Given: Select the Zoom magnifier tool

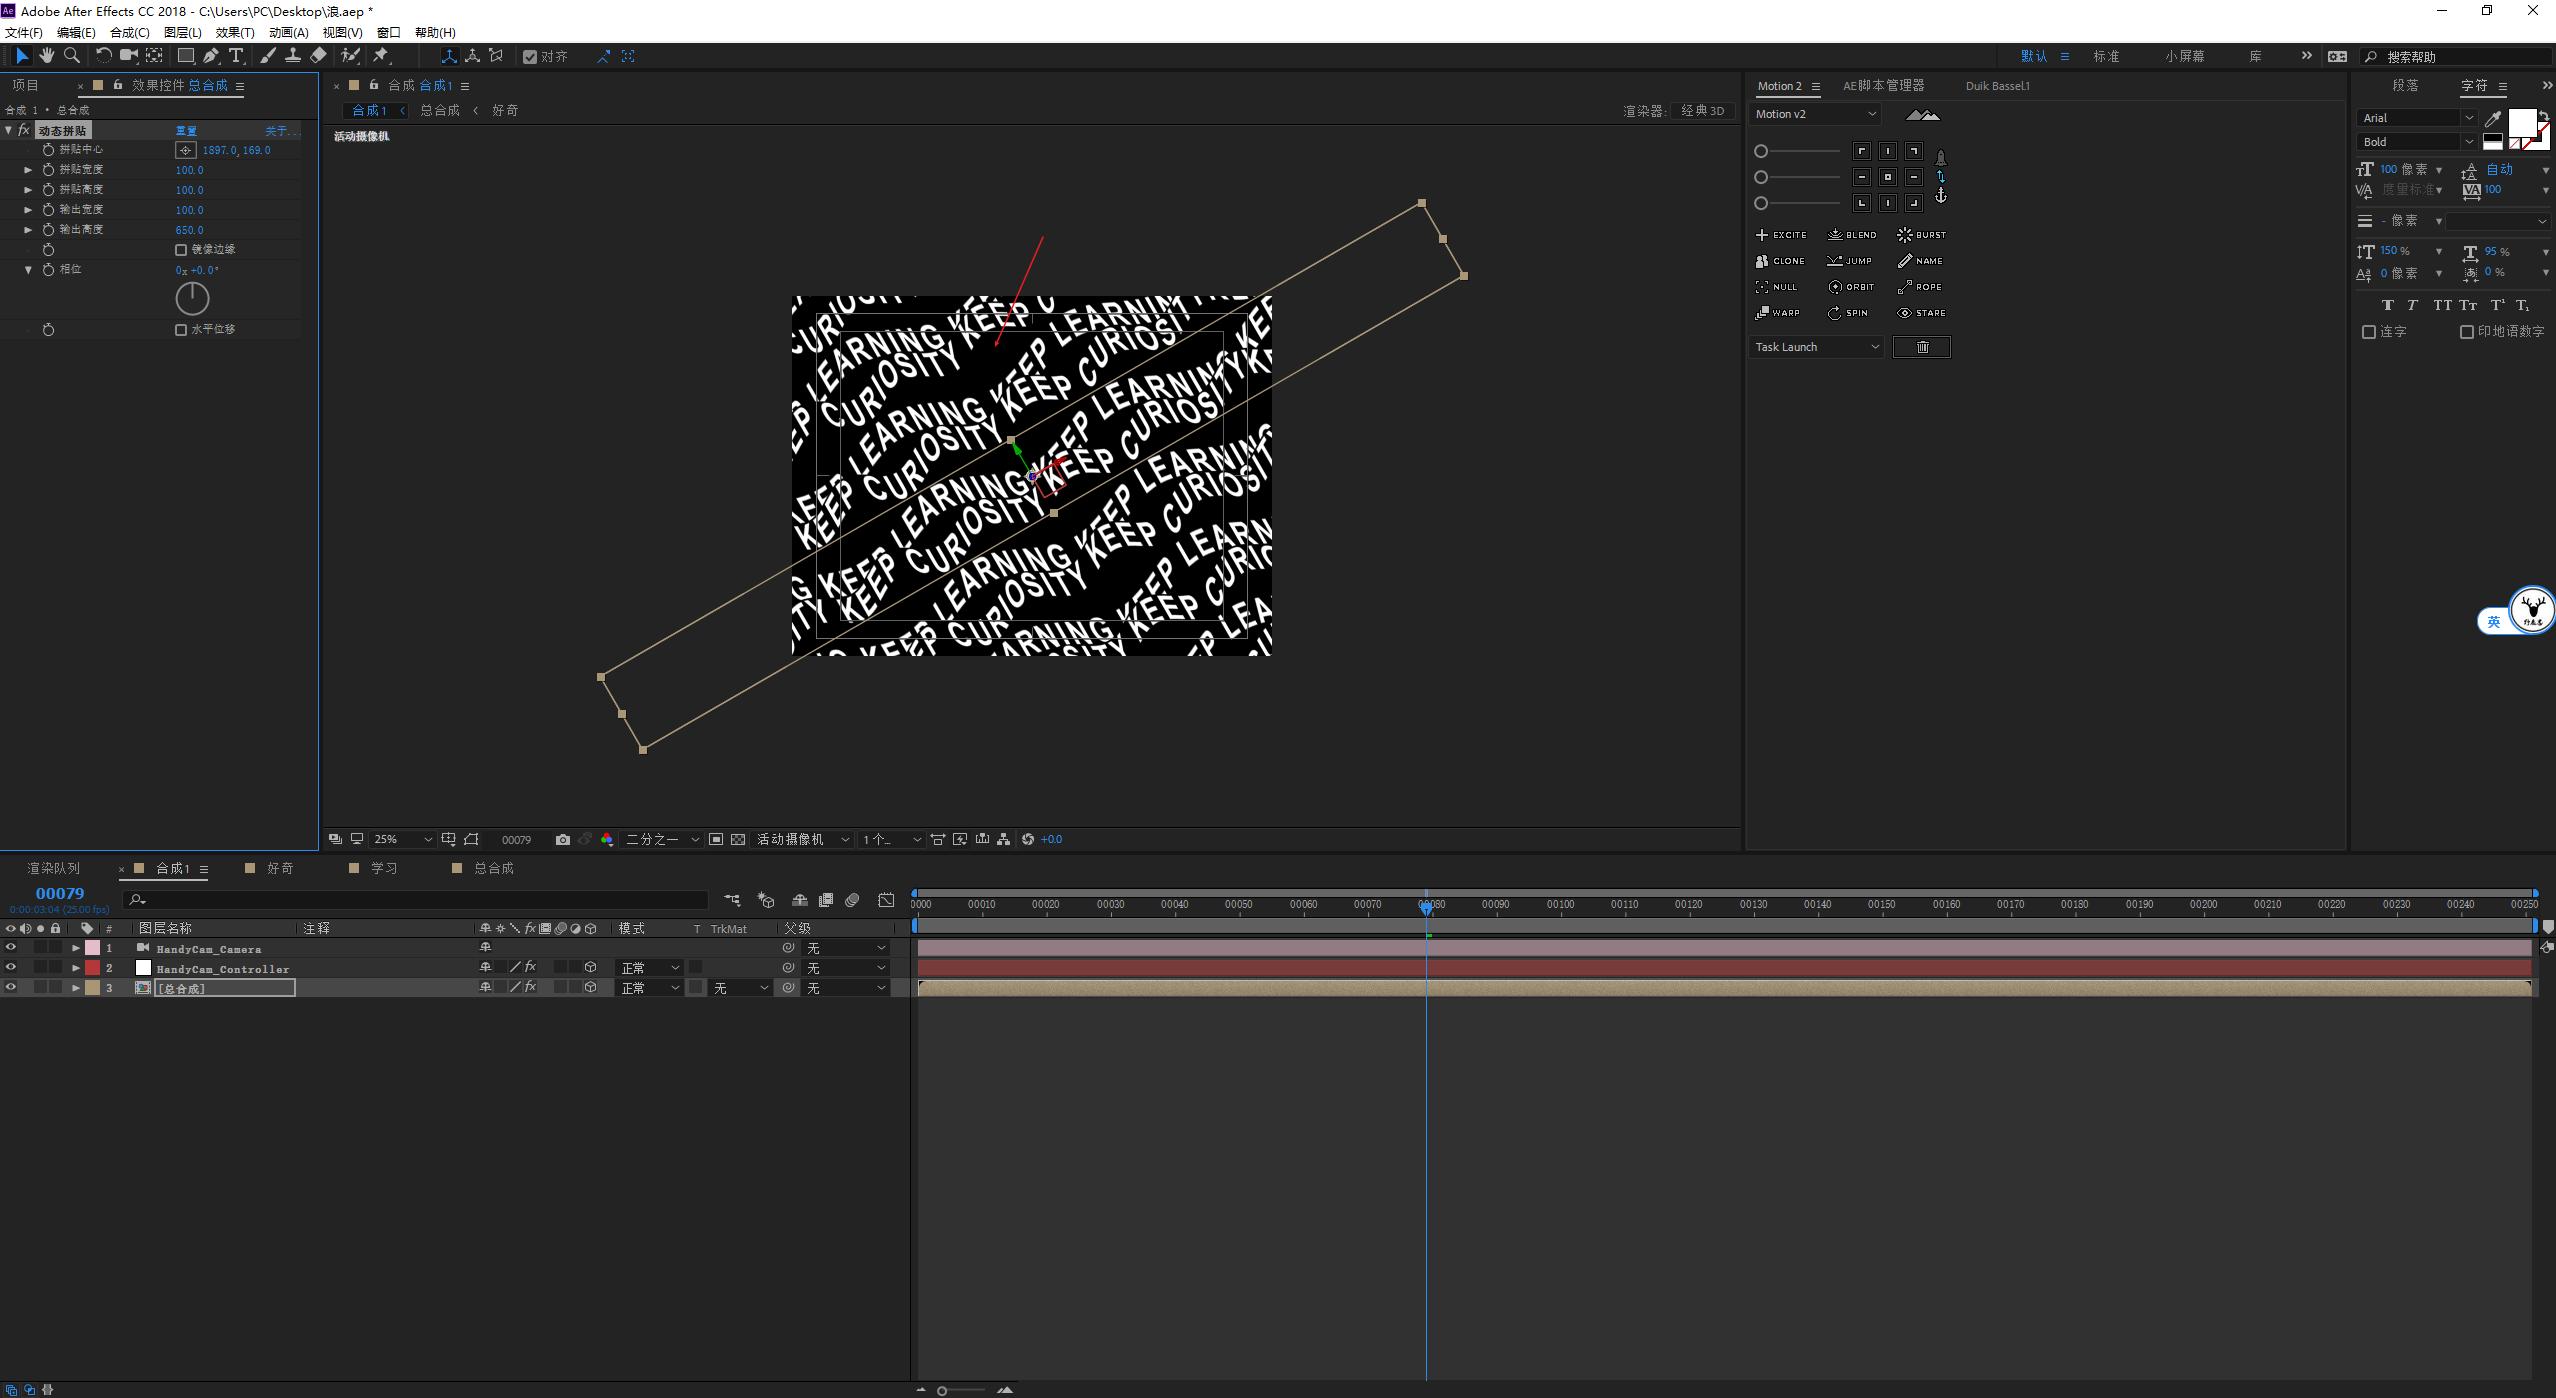Looking at the screenshot, I should tap(72, 56).
